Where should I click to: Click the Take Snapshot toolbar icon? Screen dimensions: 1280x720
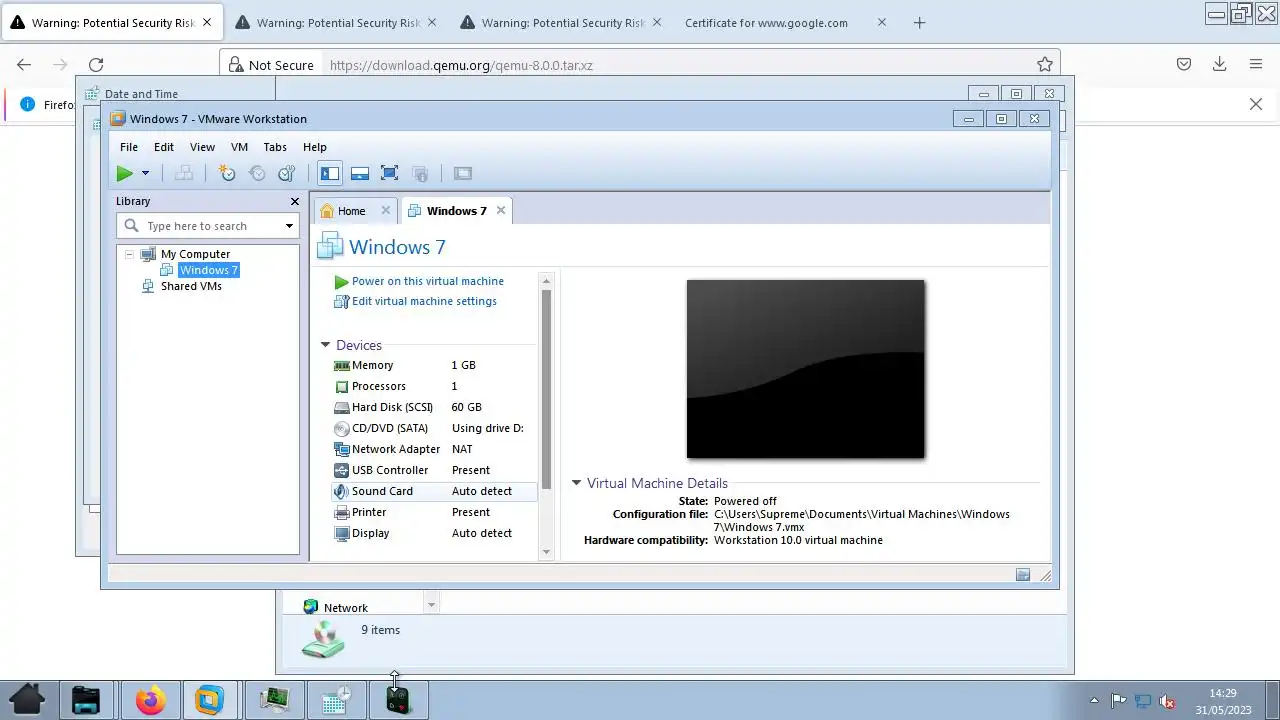227,173
